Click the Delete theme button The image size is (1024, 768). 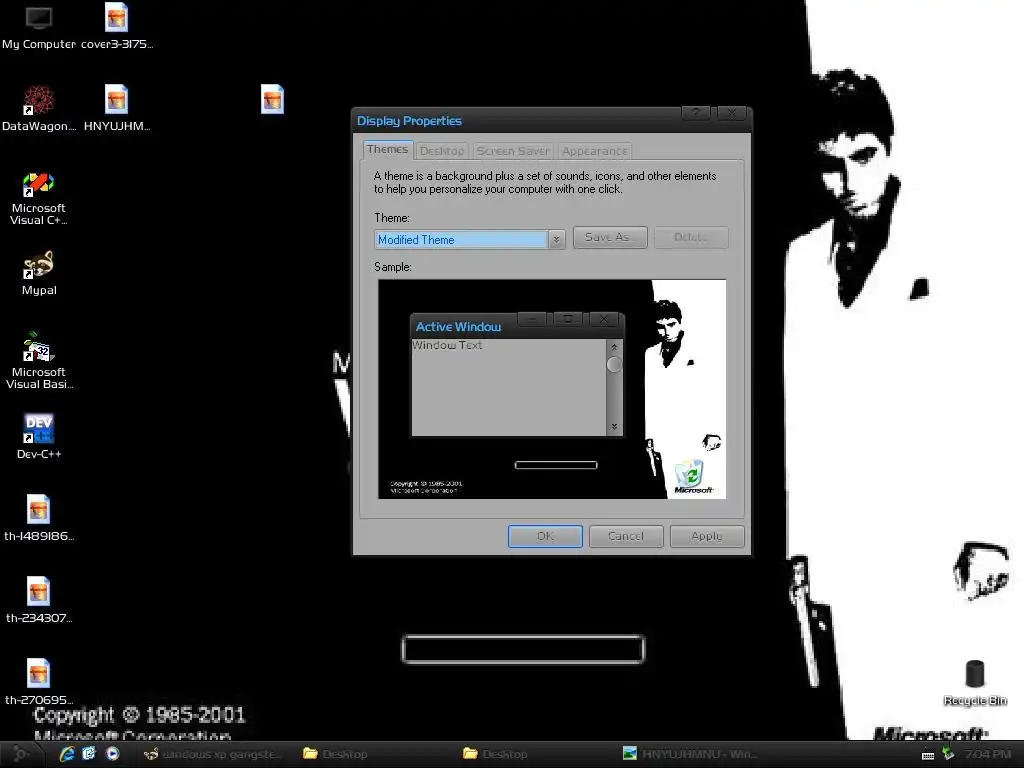(691, 237)
